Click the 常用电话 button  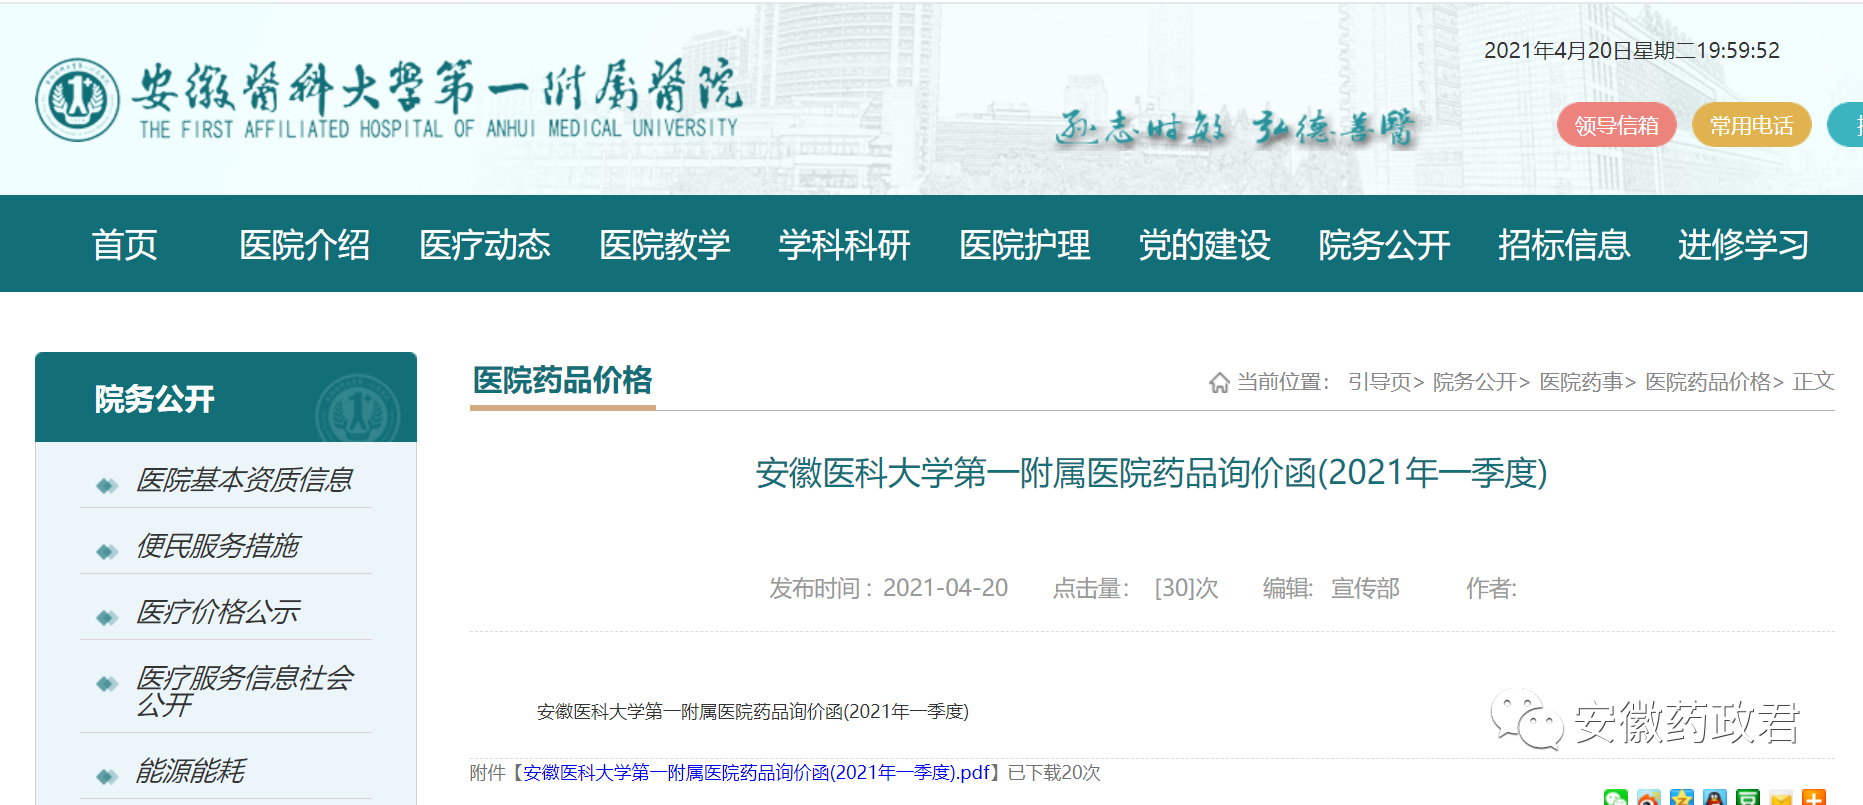[x=1751, y=125]
